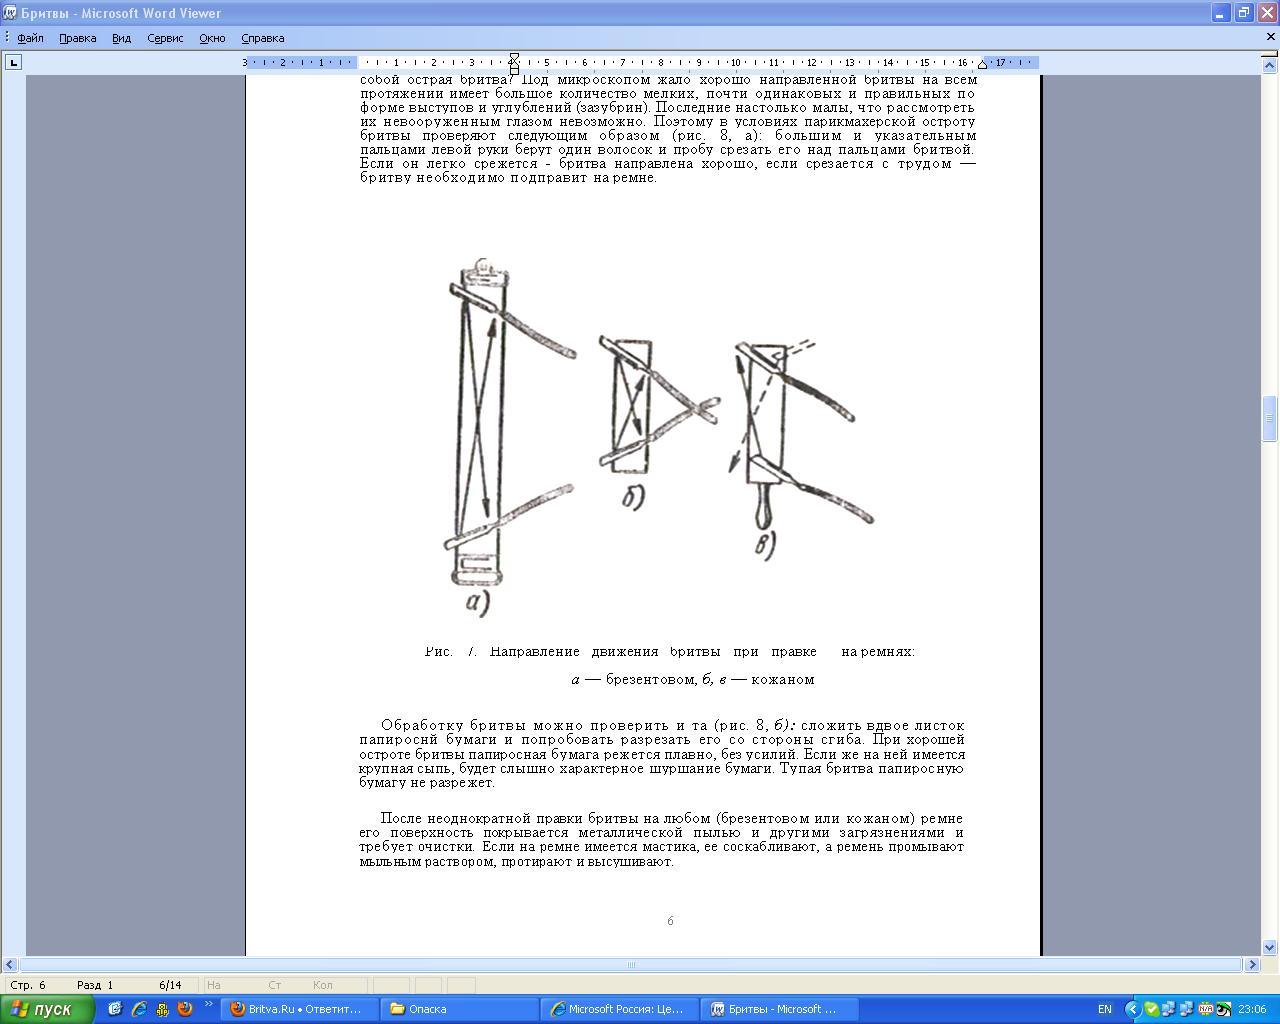Open the Сервис menu
The height and width of the screenshot is (1024, 1280).
point(165,38)
